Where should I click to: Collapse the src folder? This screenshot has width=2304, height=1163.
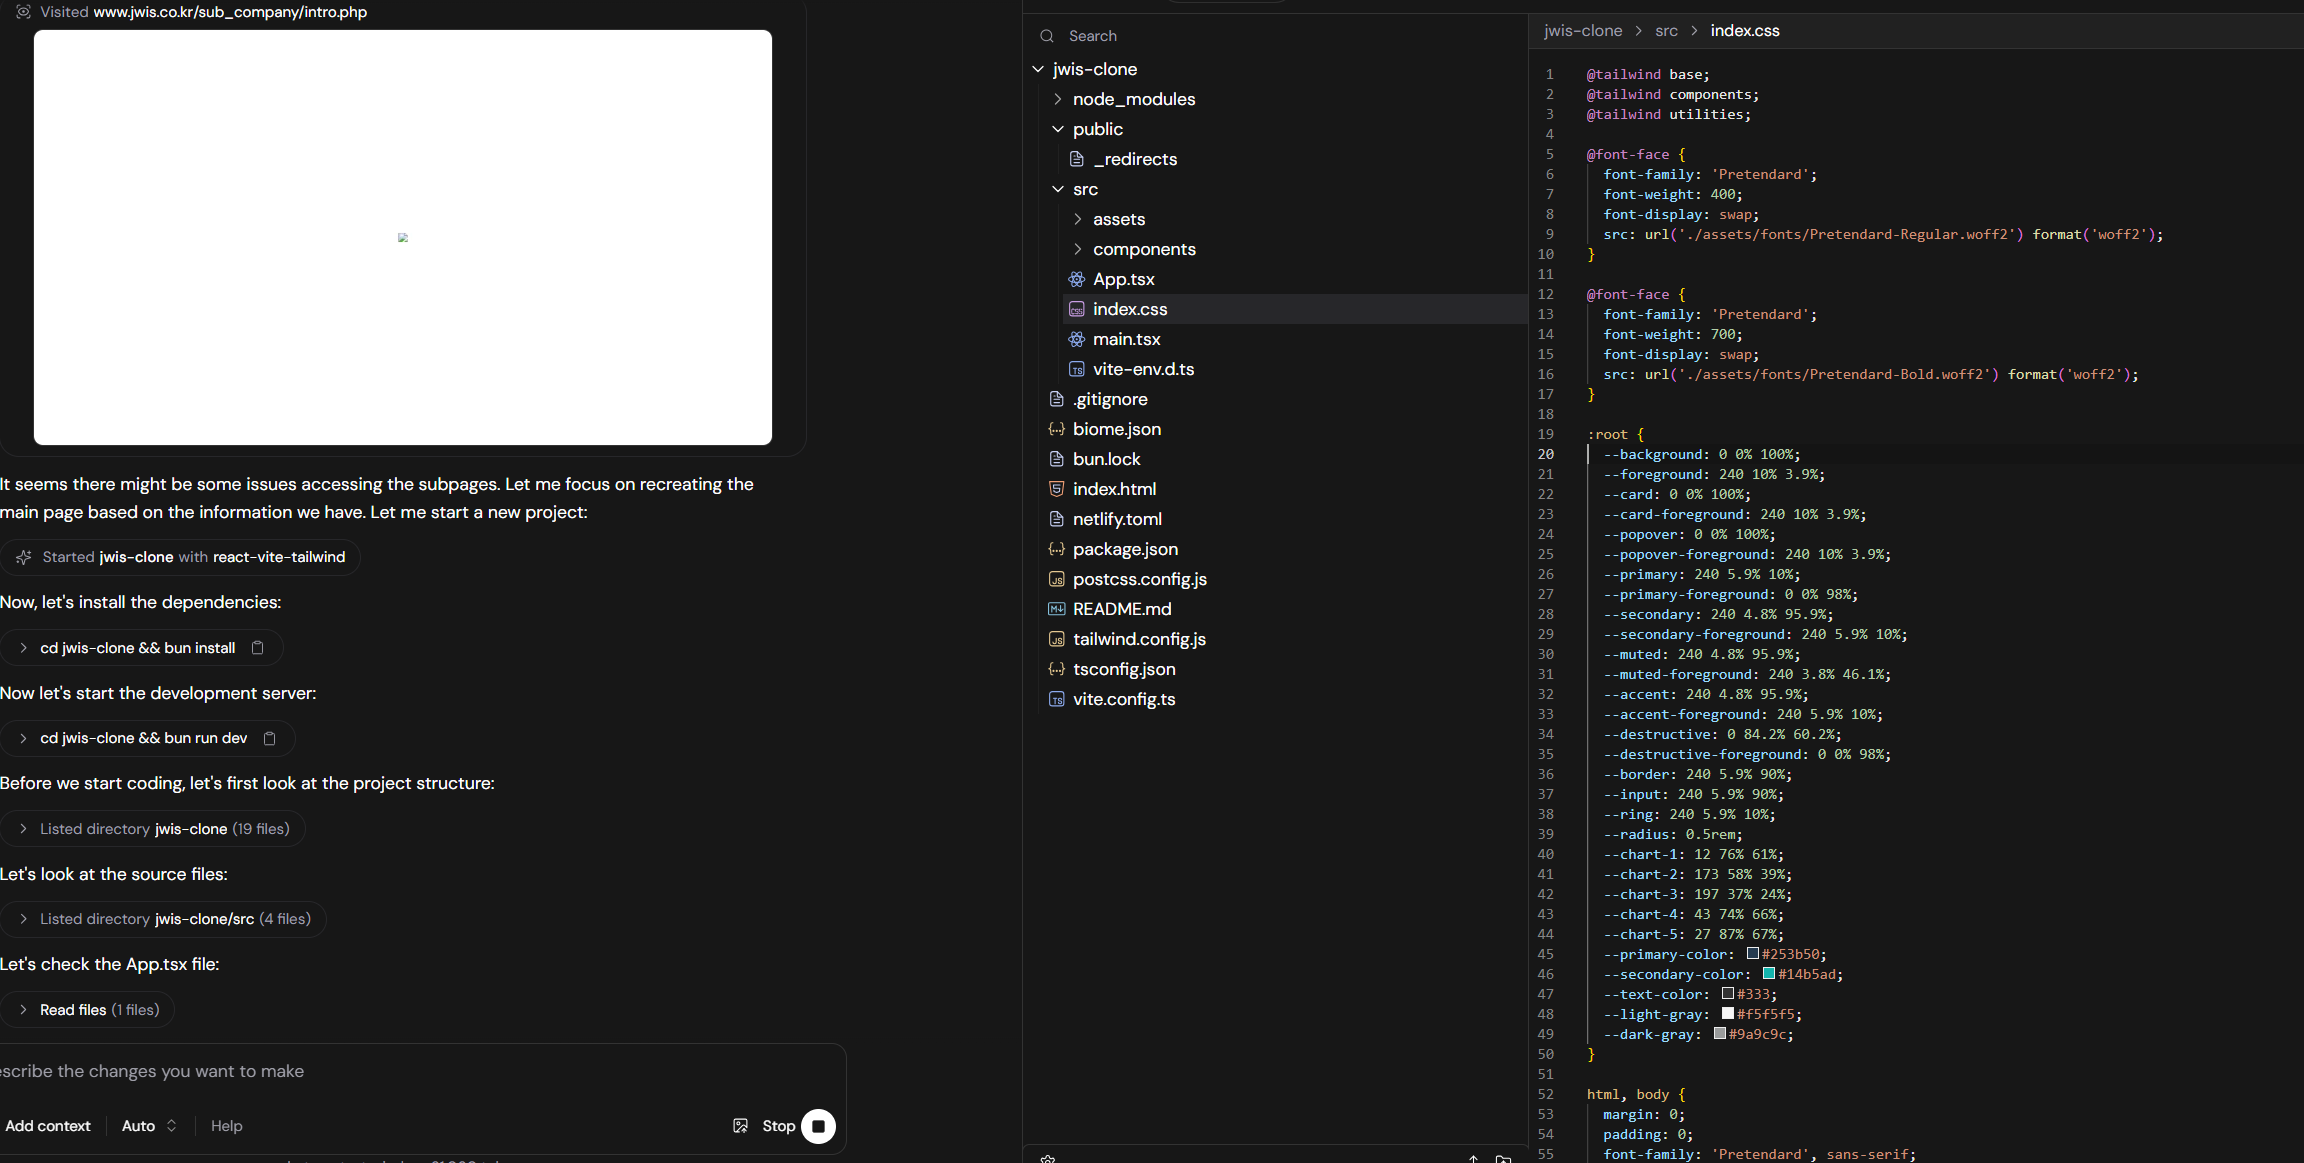(x=1058, y=189)
